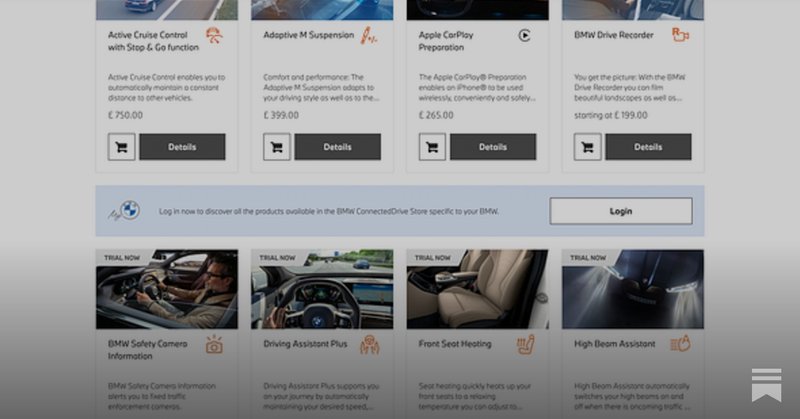Screen dimensions: 800x419
Task: Select the High Beam Assistant title
Action: click(x=614, y=344)
